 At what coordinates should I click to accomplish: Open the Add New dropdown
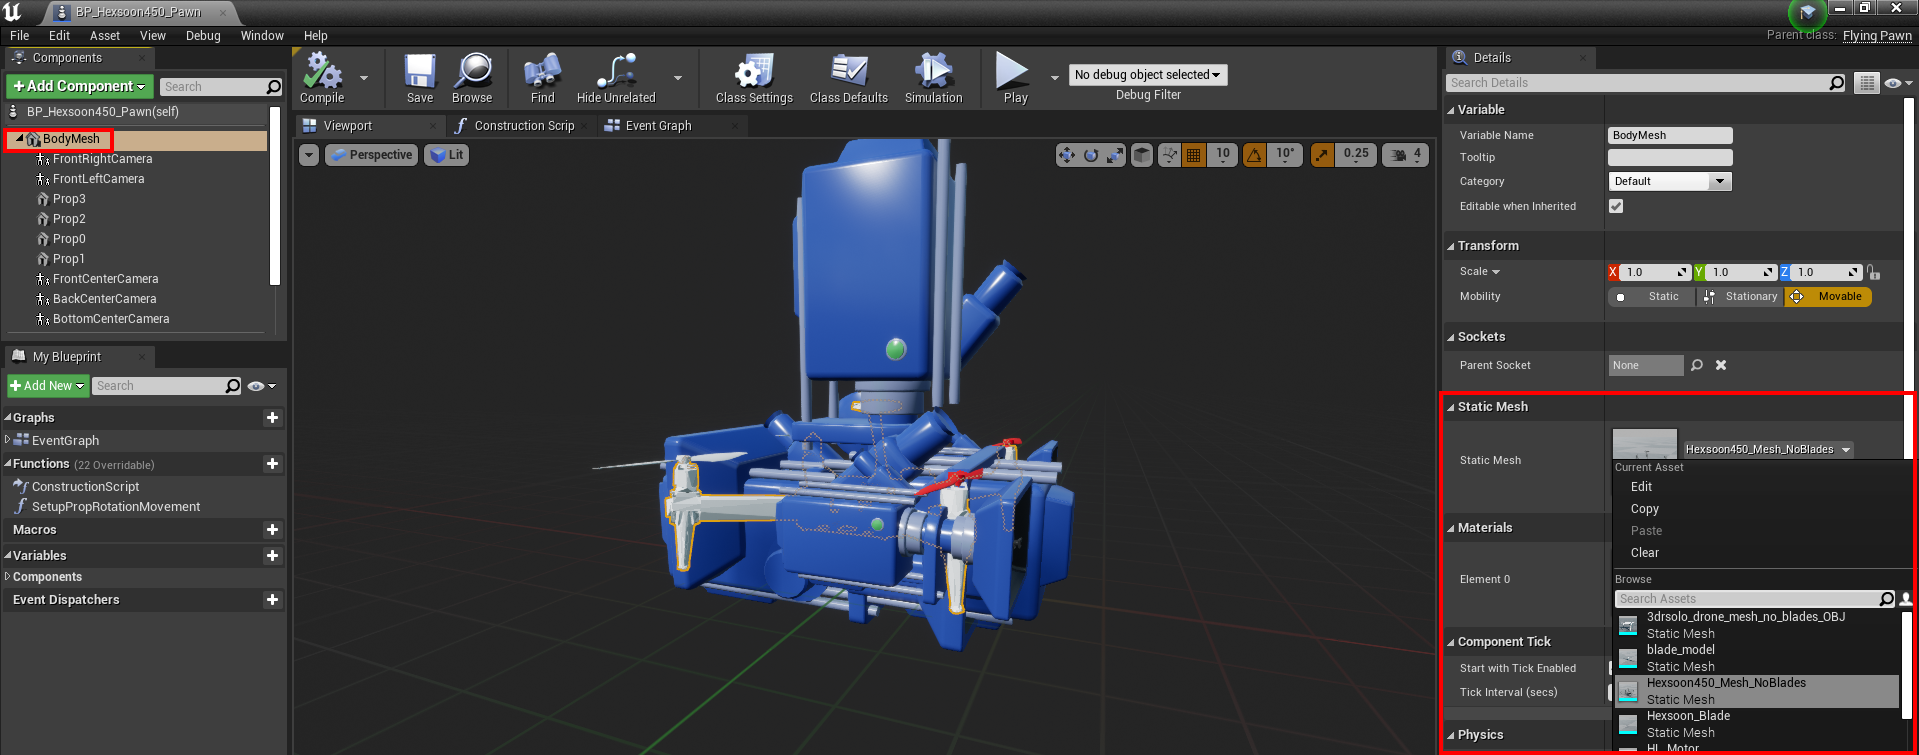(x=47, y=386)
